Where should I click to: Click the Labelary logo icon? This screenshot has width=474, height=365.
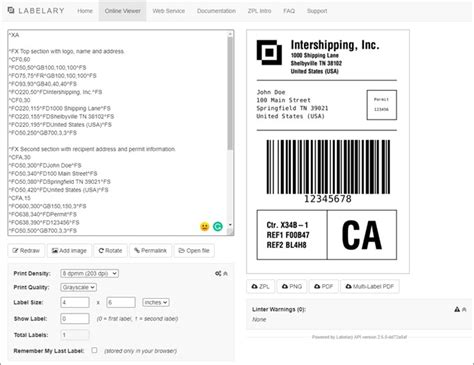[x=11, y=10]
